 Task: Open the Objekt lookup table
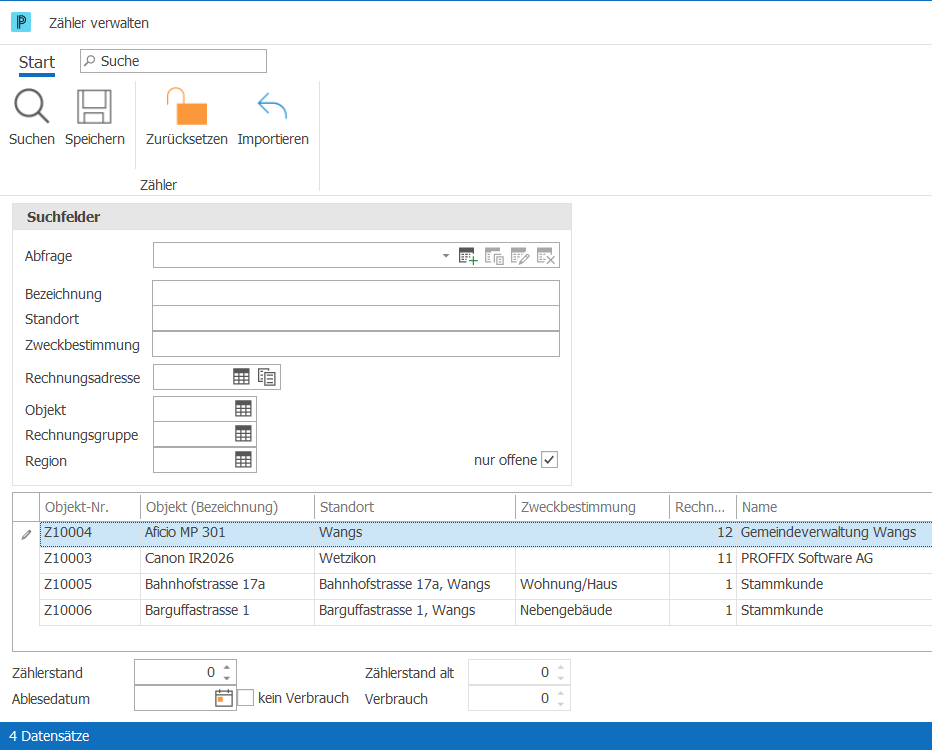(243, 409)
